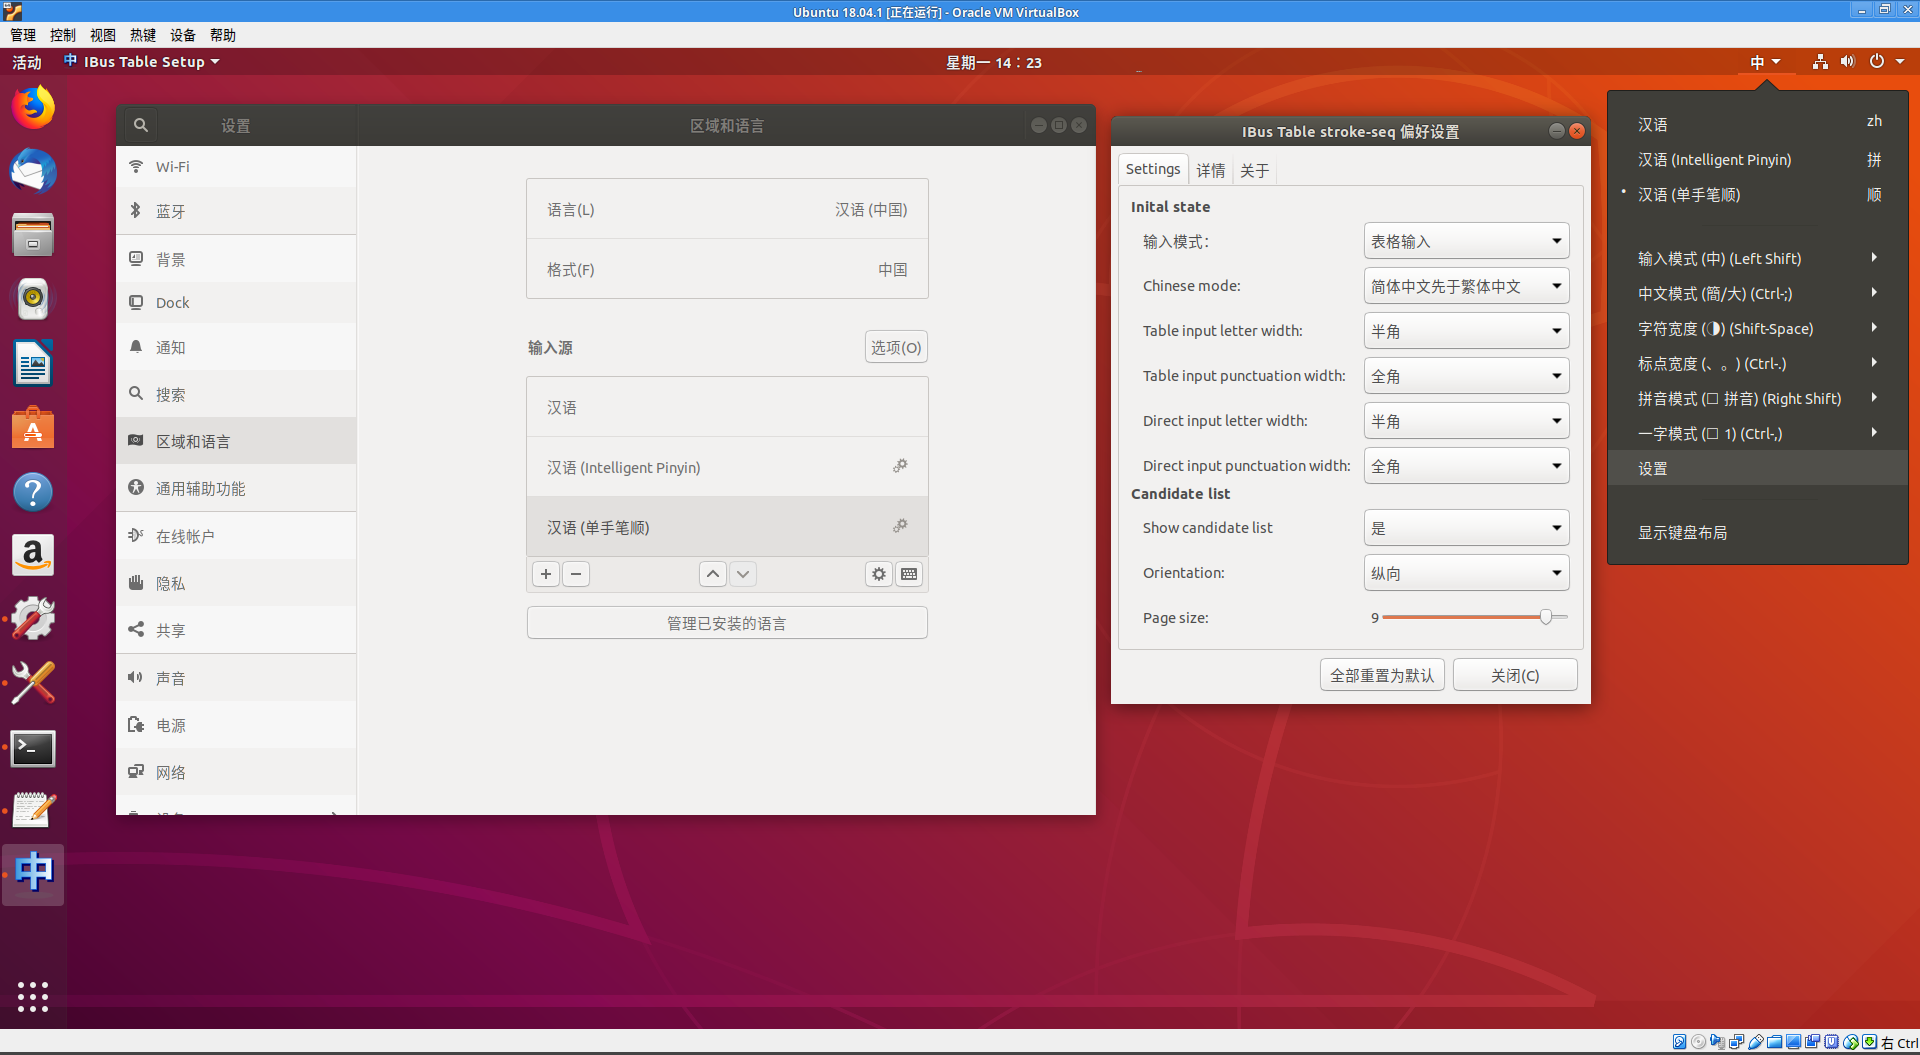Launch Thunderbird mail from the dock
This screenshot has width=1920, height=1055.
(33, 171)
